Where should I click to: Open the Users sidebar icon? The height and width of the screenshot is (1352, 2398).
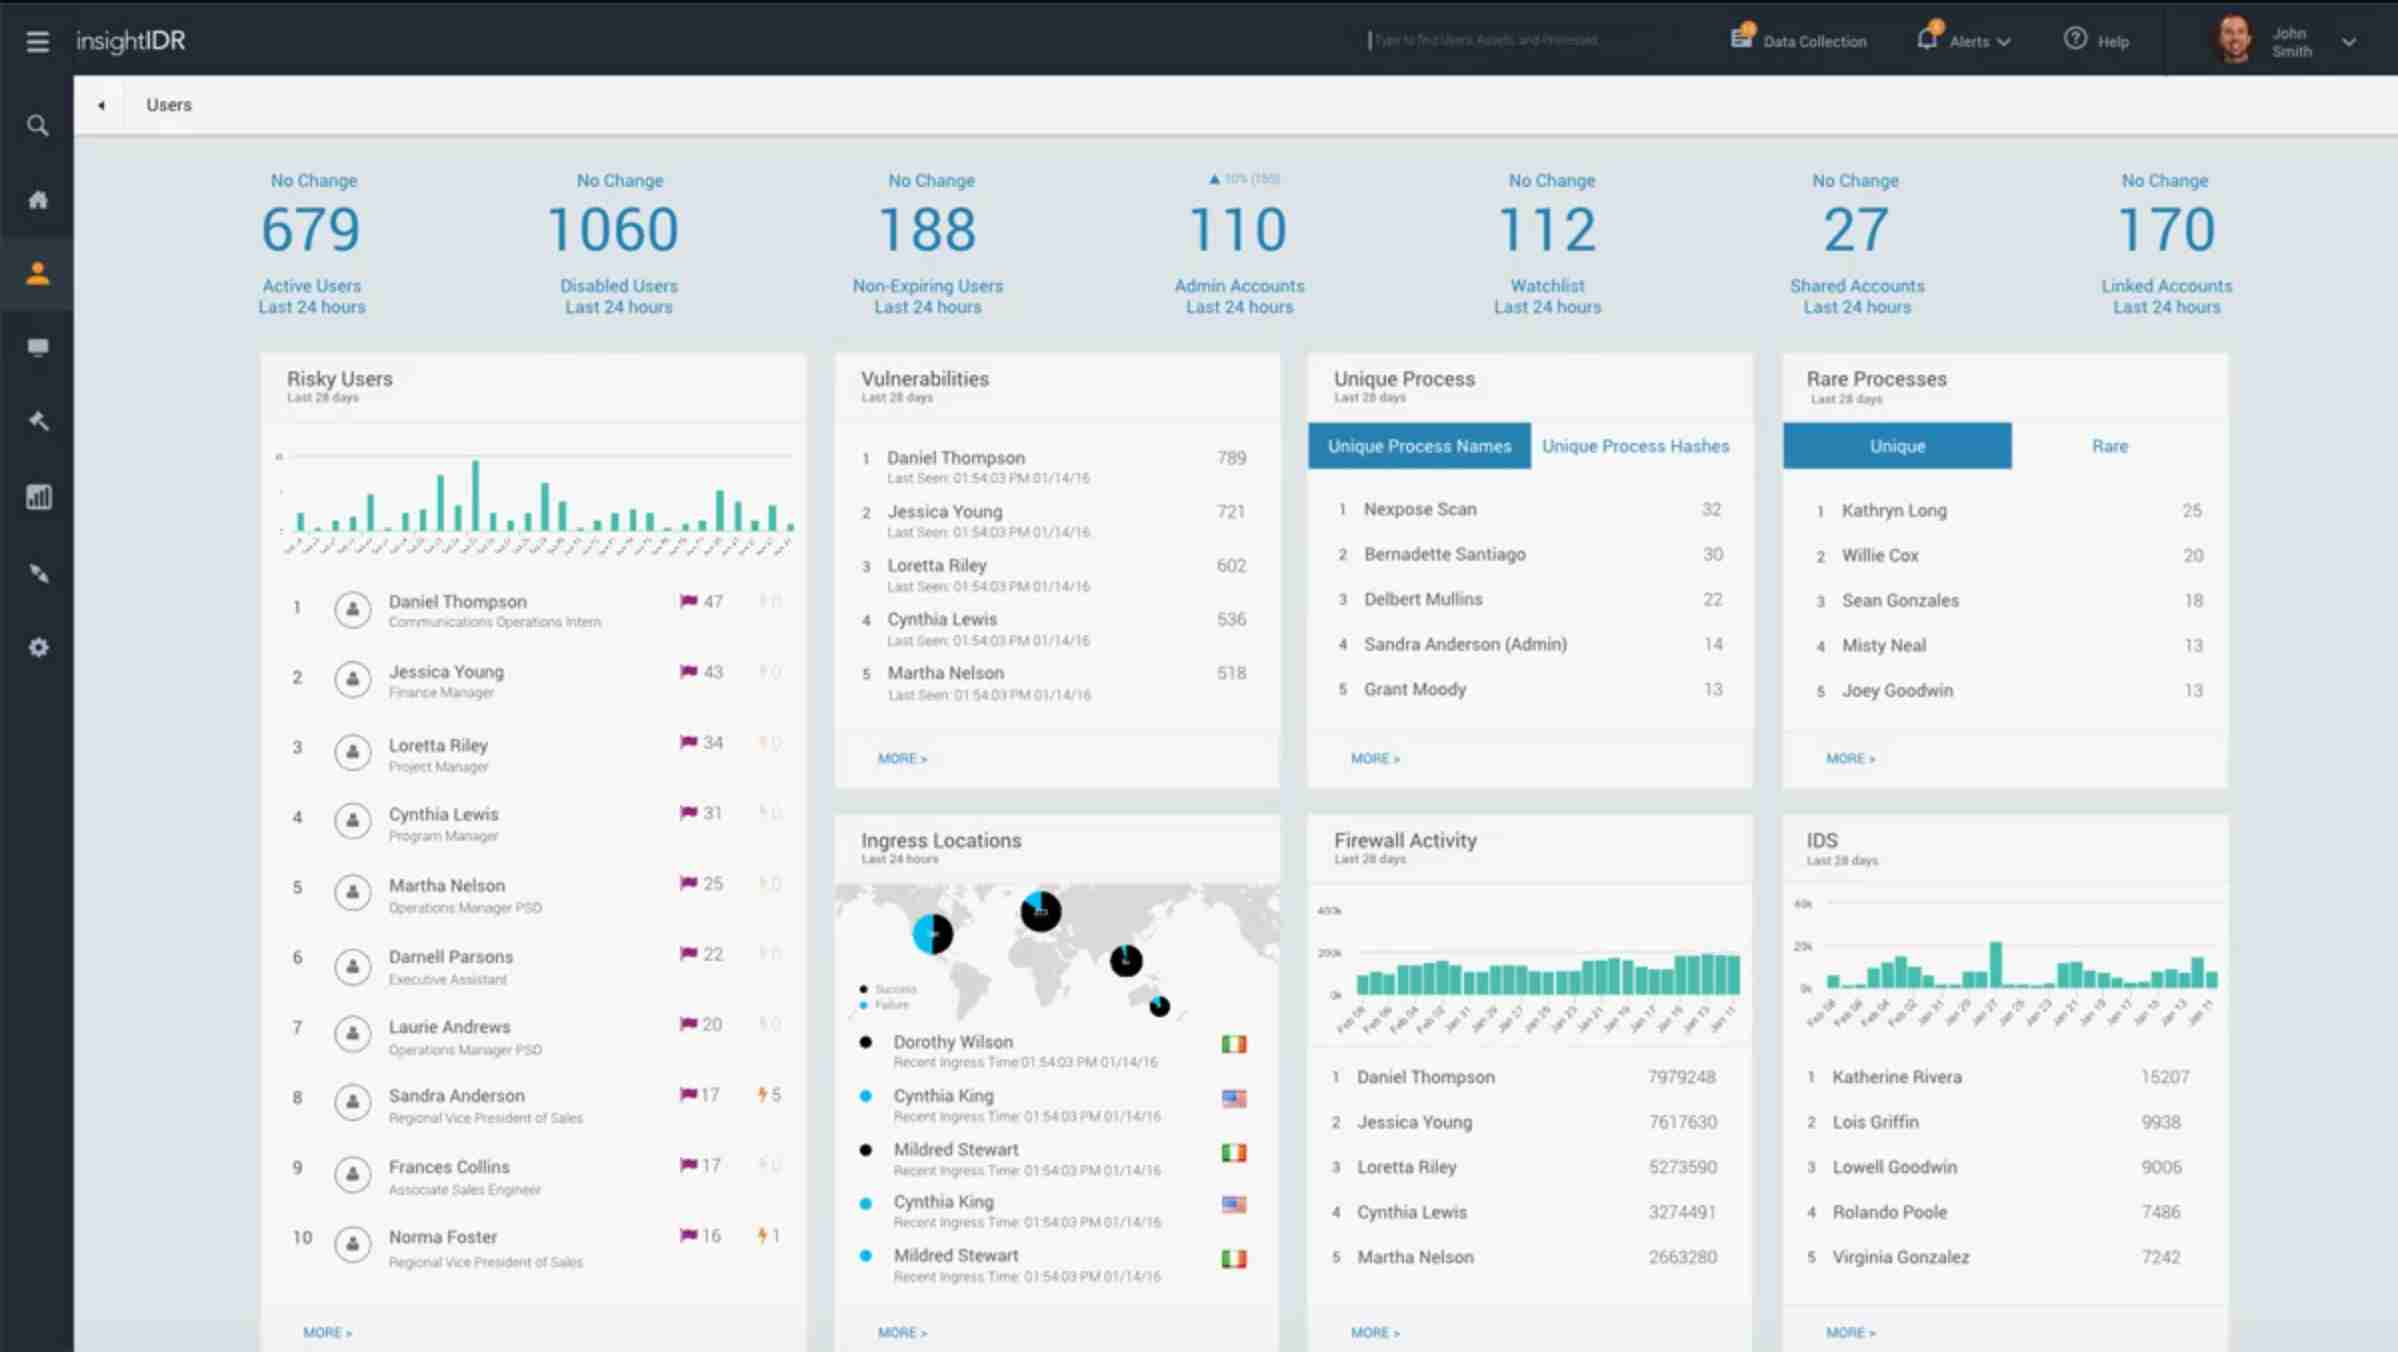tap(38, 272)
